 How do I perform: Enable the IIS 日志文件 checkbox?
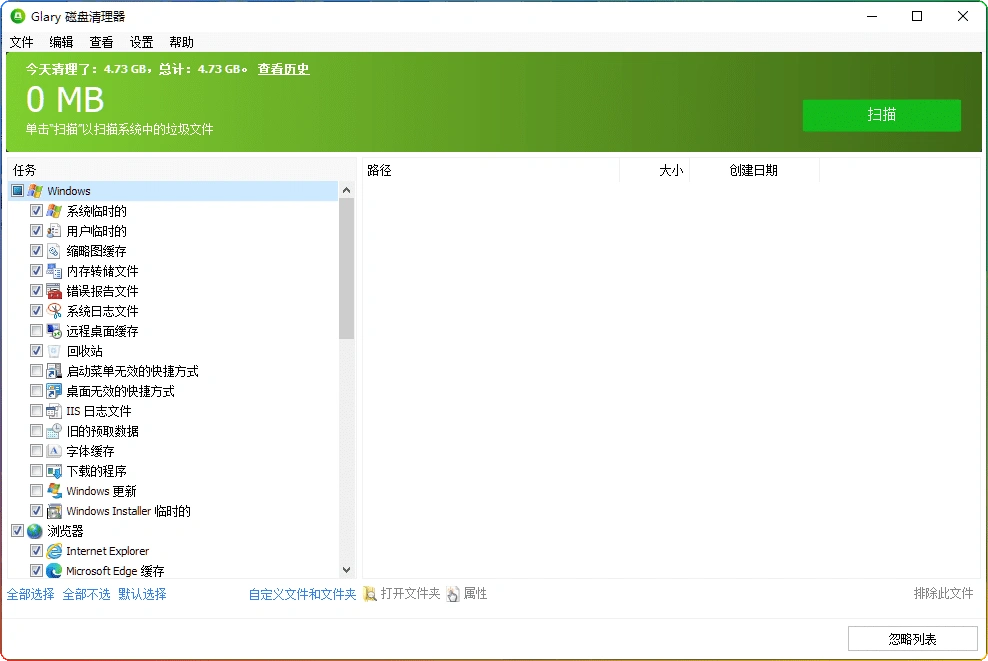click(x=35, y=411)
